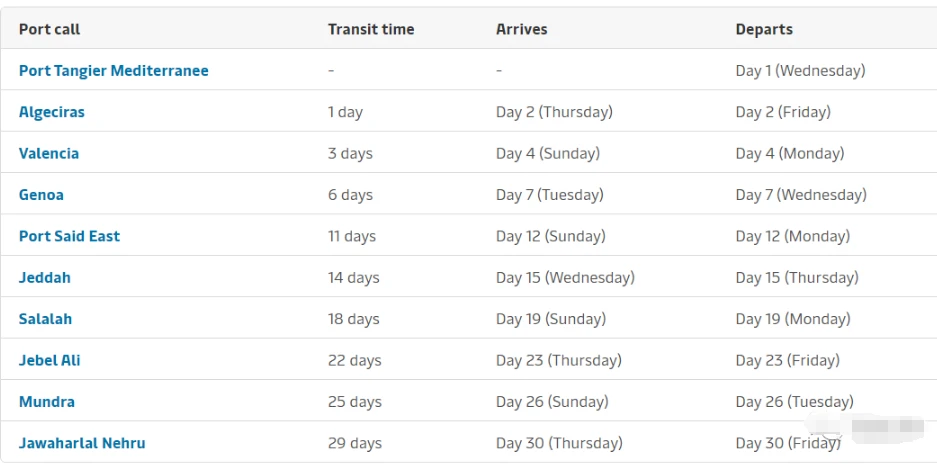Open the Salalah port link
This screenshot has width=937, height=470.
point(45,319)
